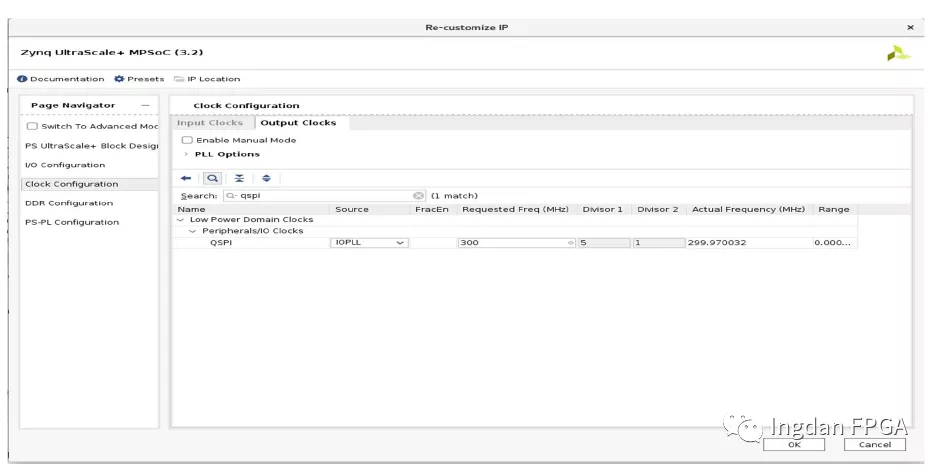
Task: Click the QSPI Divisor 1 field
Action: coord(604,243)
